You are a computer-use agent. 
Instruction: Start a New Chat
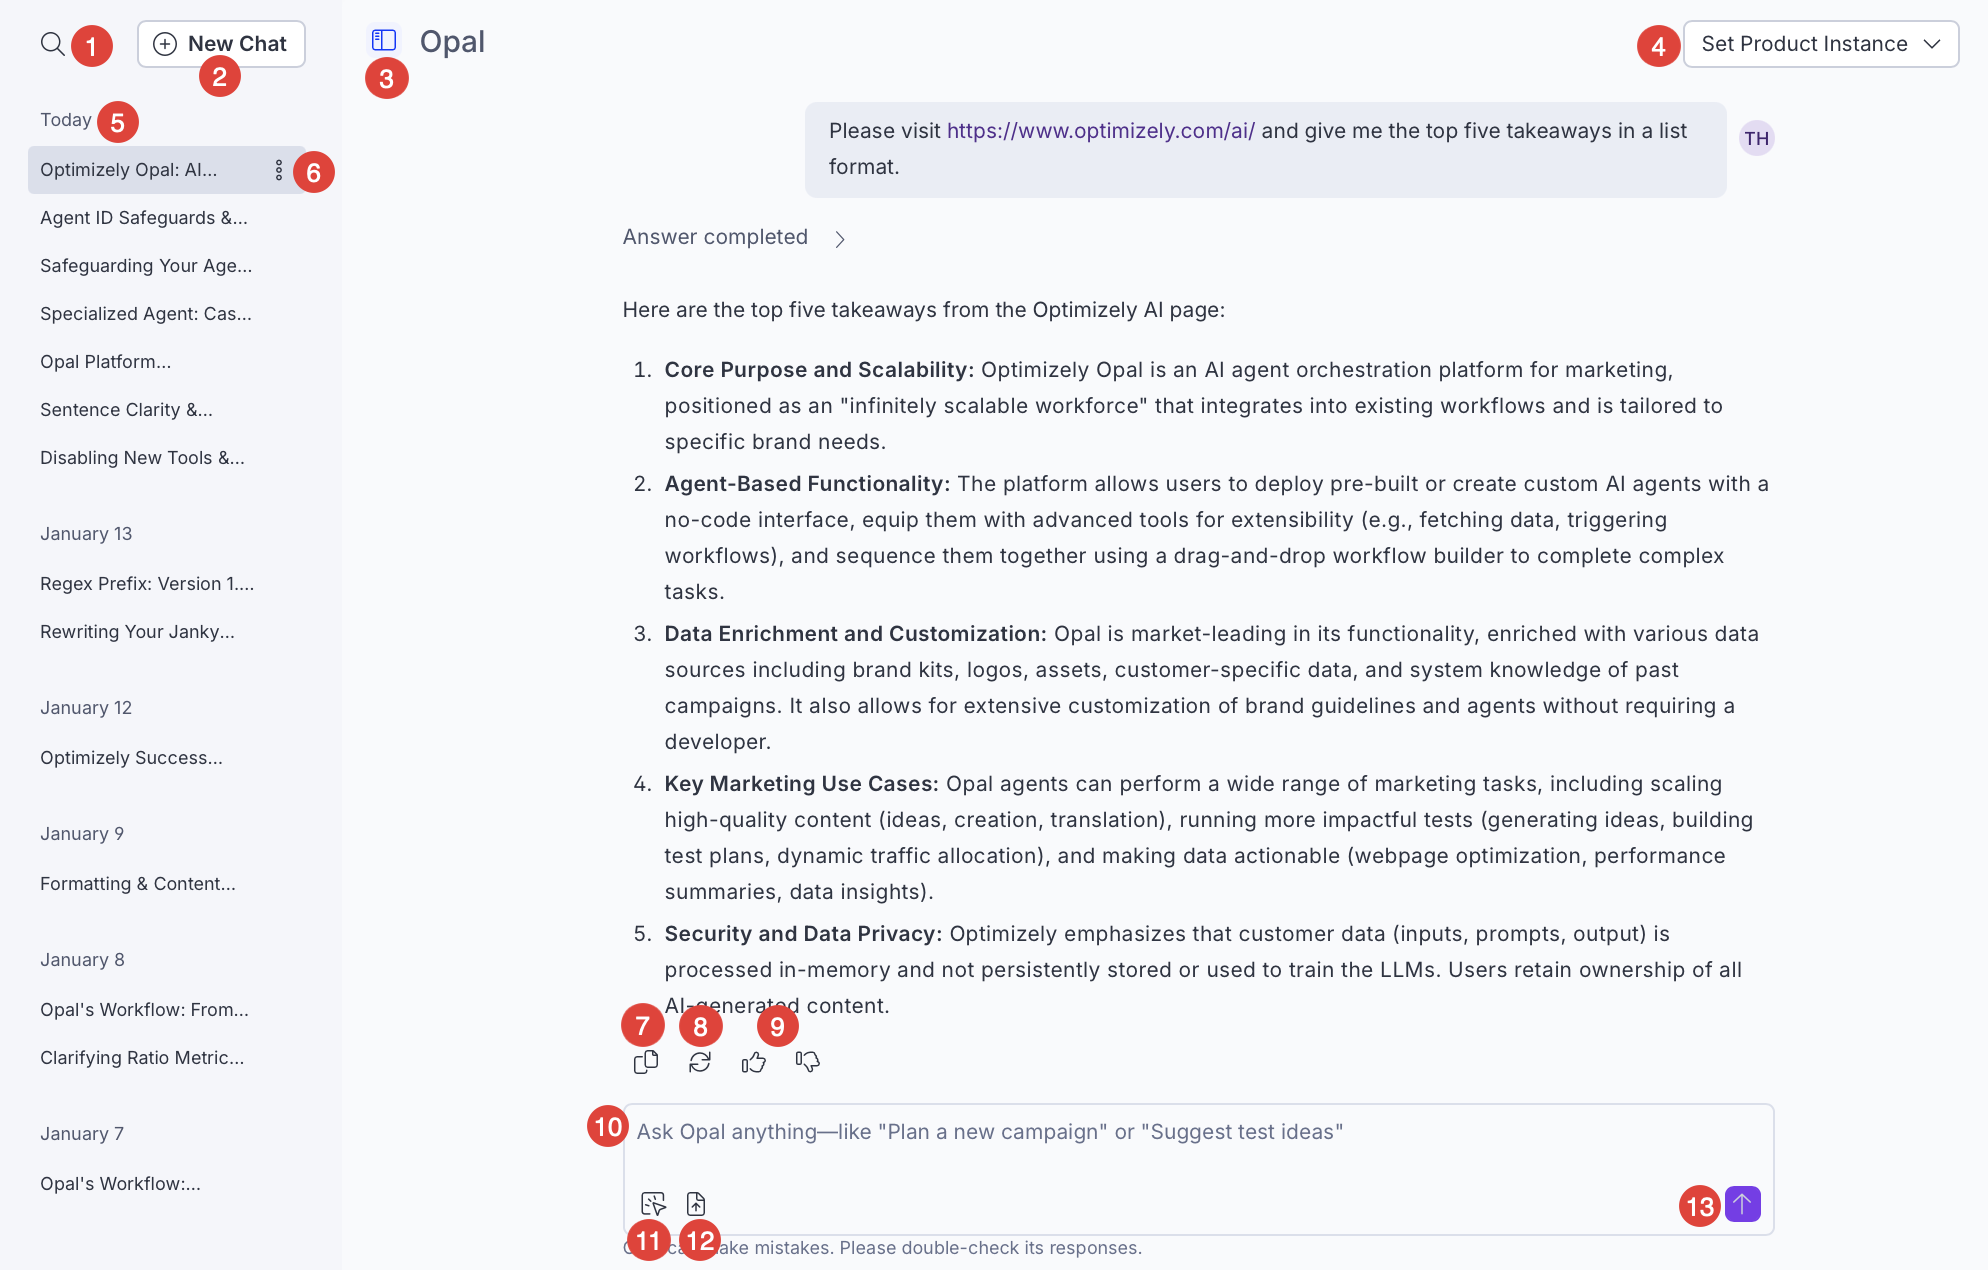point(221,44)
